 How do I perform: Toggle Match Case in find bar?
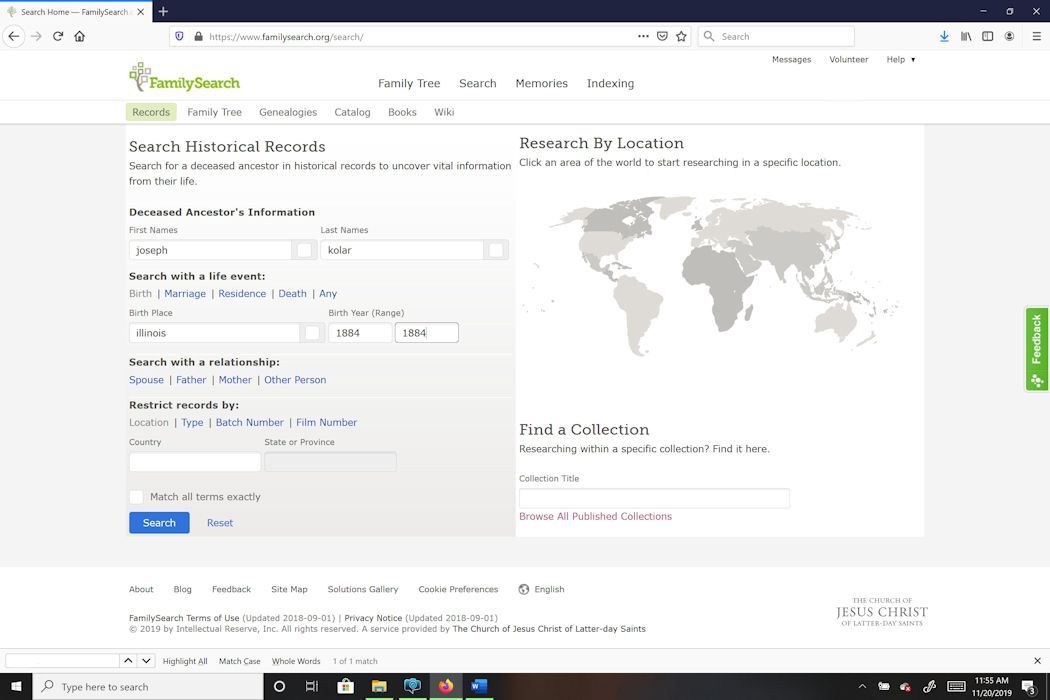coord(240,661)
